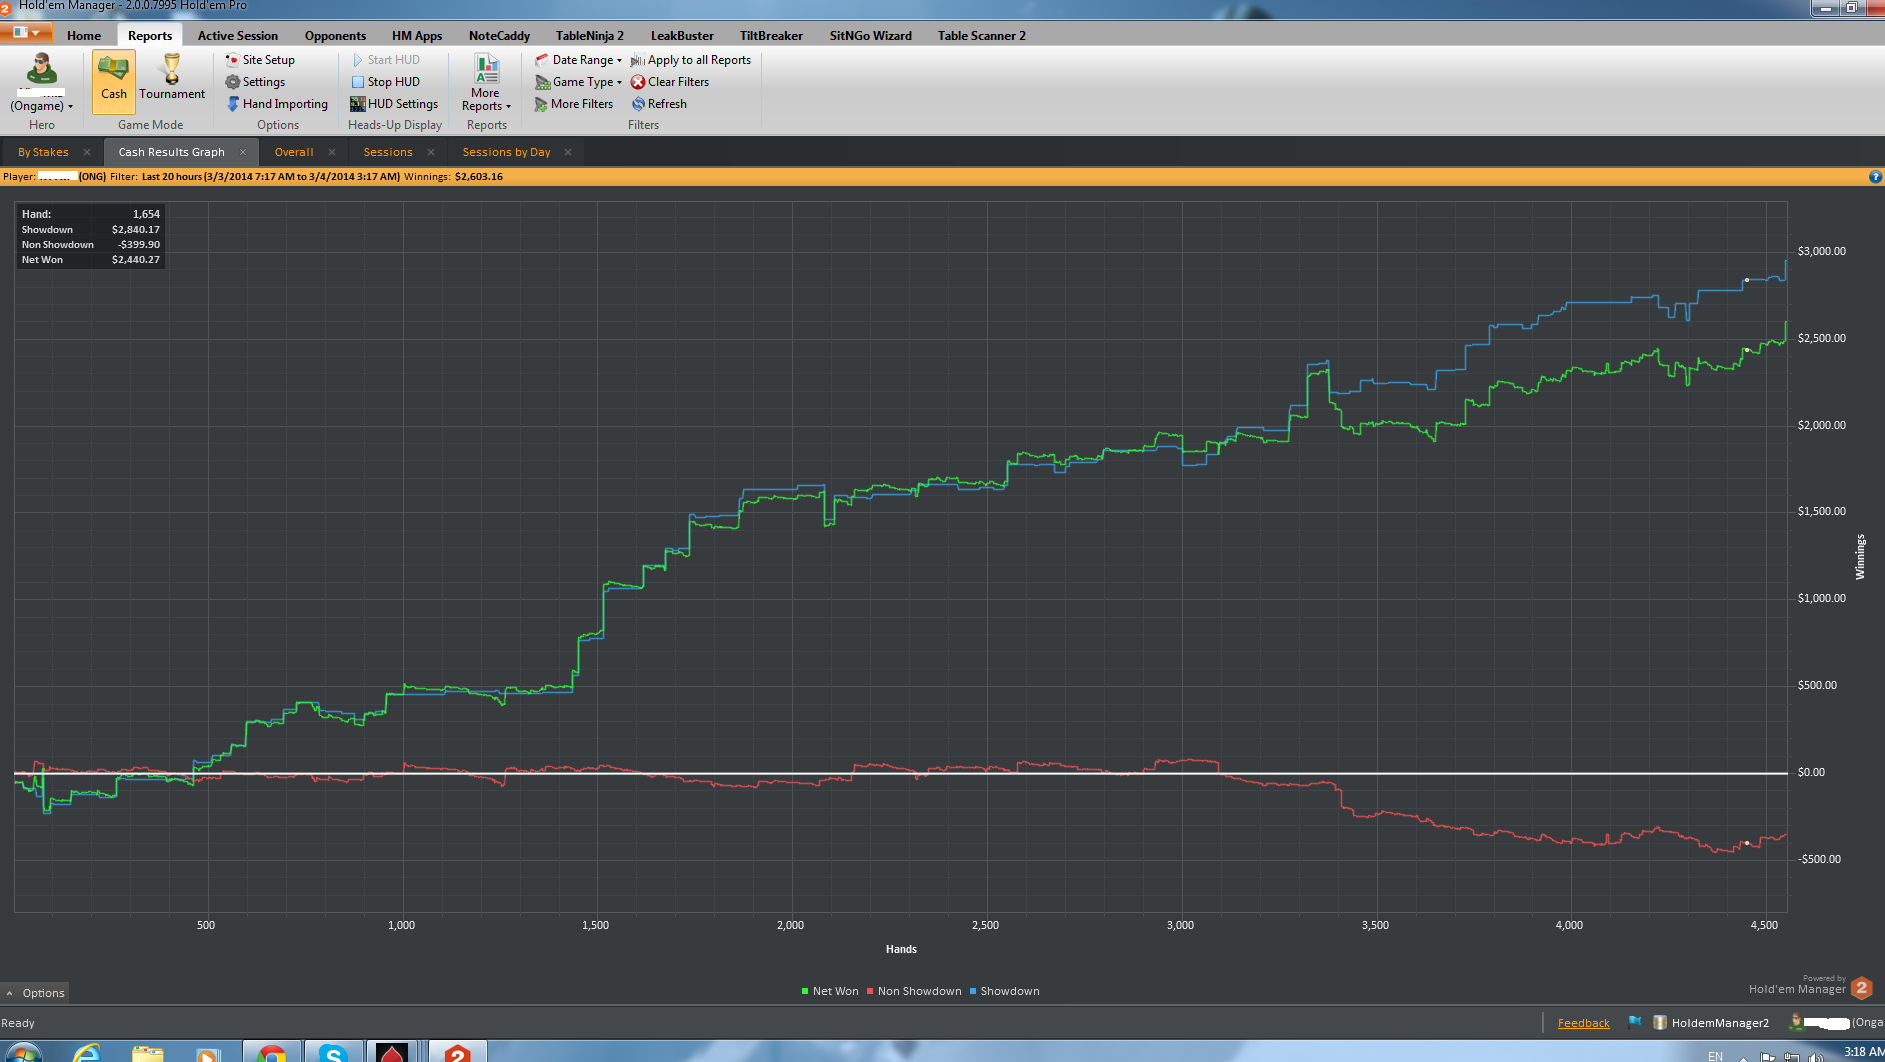Expand the Ongame hero dropdown arrow
Image resolution: width=1885 pixels, height=1062 pixels.
(x=70, y=106)
